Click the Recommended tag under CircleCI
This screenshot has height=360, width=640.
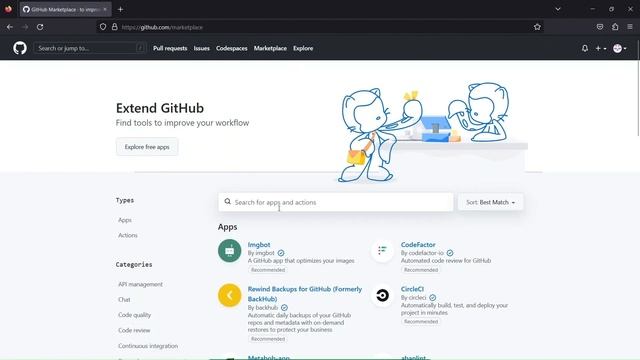pyautogui.click(x=421, y=322)
